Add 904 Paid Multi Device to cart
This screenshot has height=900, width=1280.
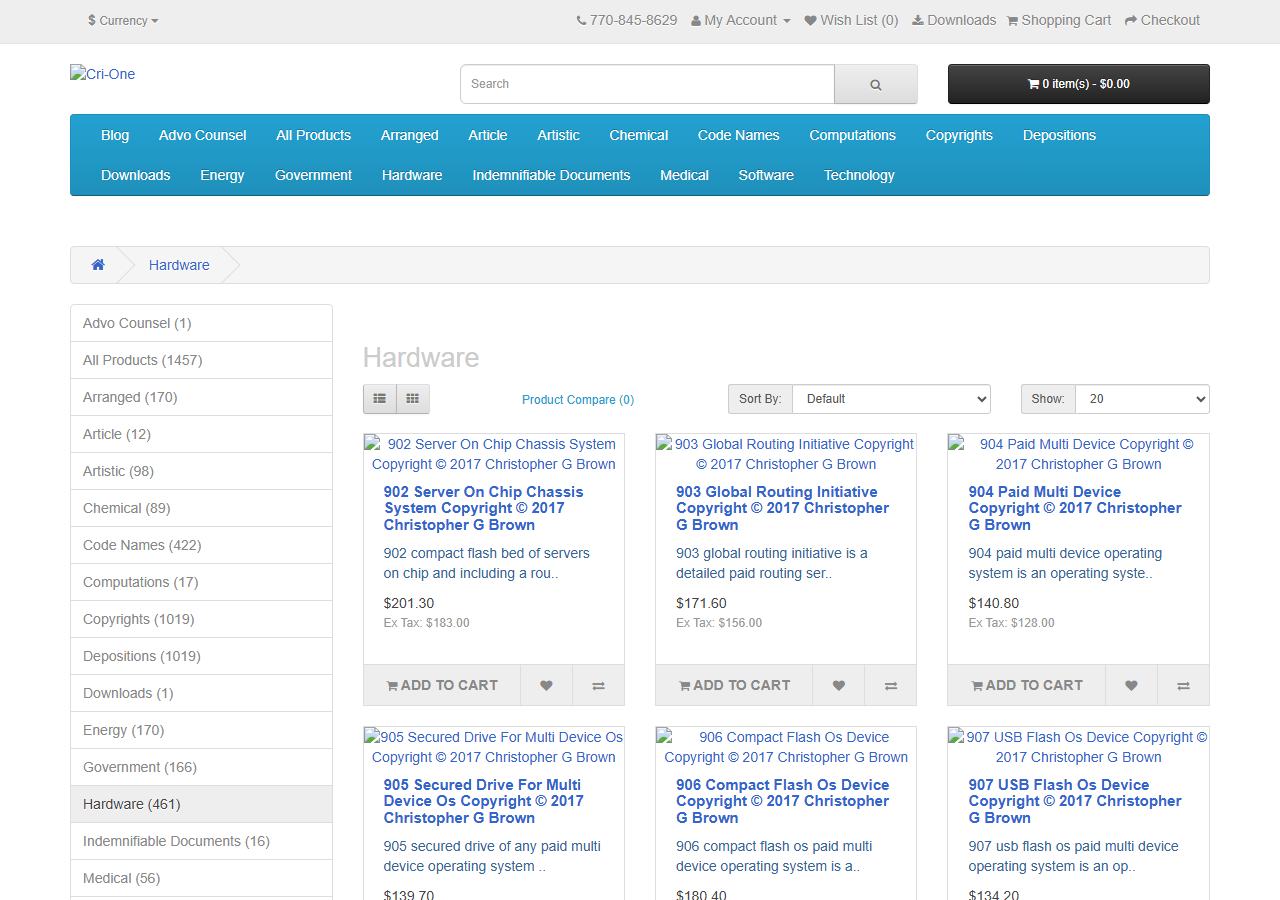click(x=1027, y=685)
